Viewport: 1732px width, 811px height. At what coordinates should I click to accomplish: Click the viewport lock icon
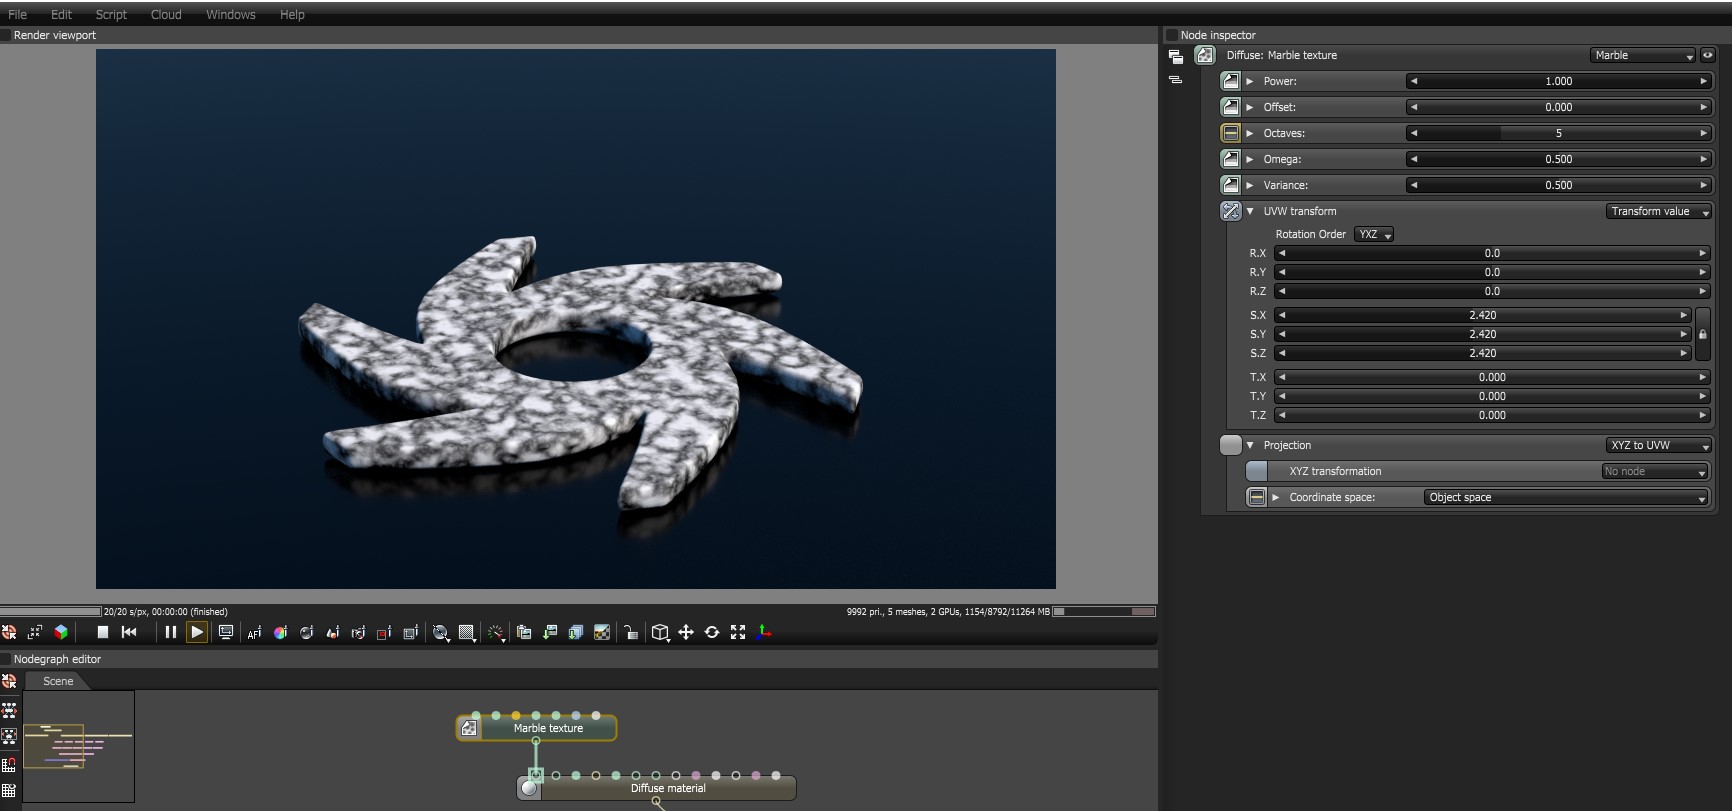[x=631, y=632]
